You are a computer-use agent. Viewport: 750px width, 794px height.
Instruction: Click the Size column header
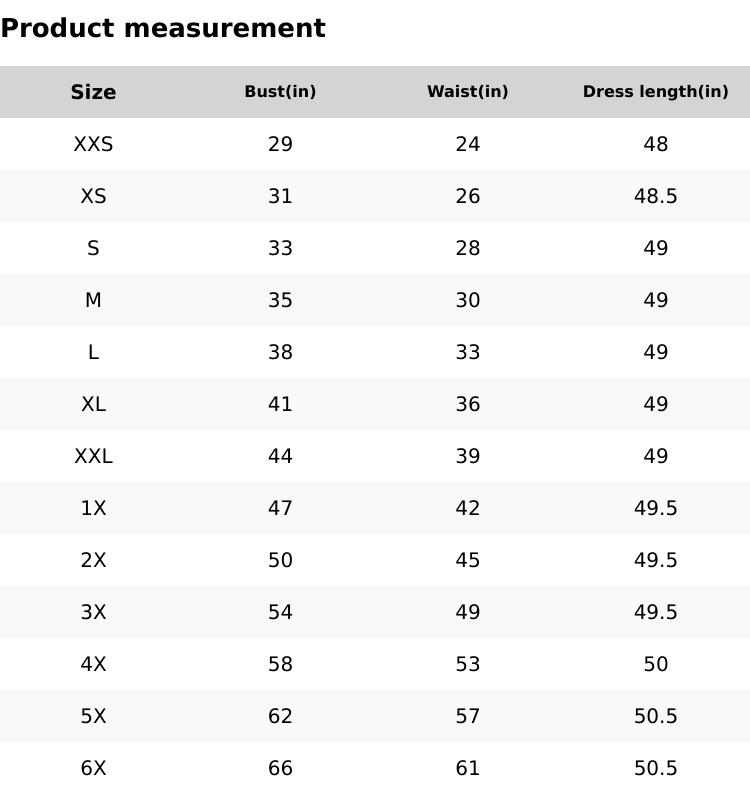(93, 92)
